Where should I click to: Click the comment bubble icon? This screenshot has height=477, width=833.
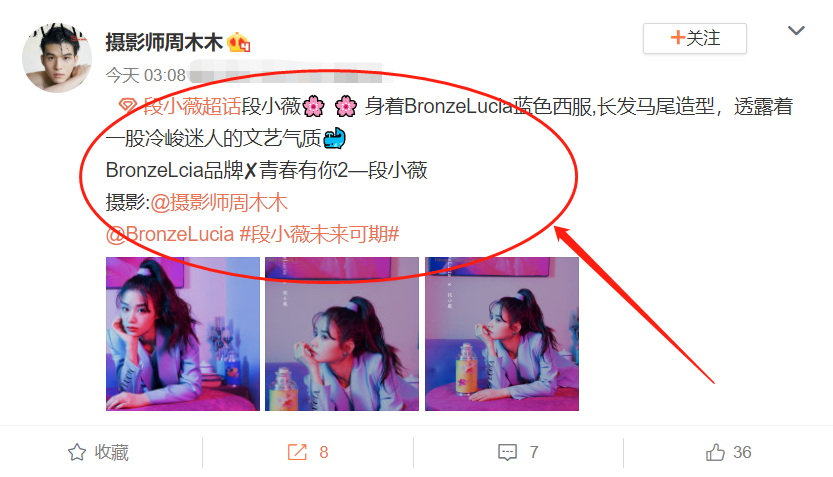507,452
